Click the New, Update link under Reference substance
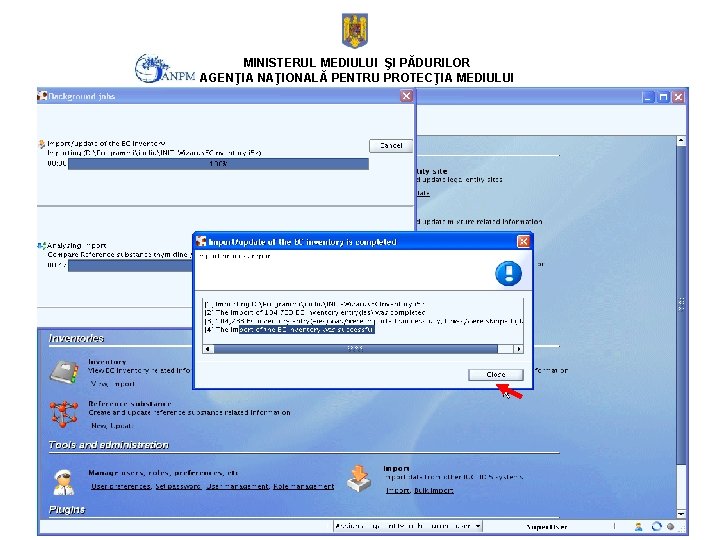The width and height of the screenshot is (720, 540). (x=112, y=426)
